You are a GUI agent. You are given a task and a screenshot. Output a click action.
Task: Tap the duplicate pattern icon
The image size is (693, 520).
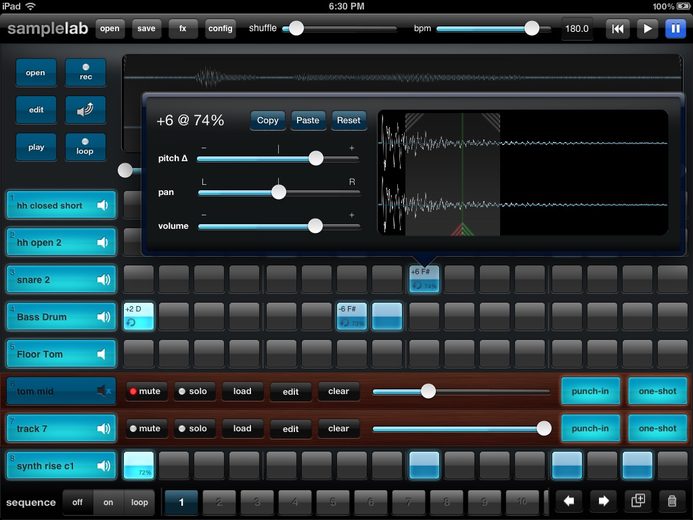[x=638, y=501]
